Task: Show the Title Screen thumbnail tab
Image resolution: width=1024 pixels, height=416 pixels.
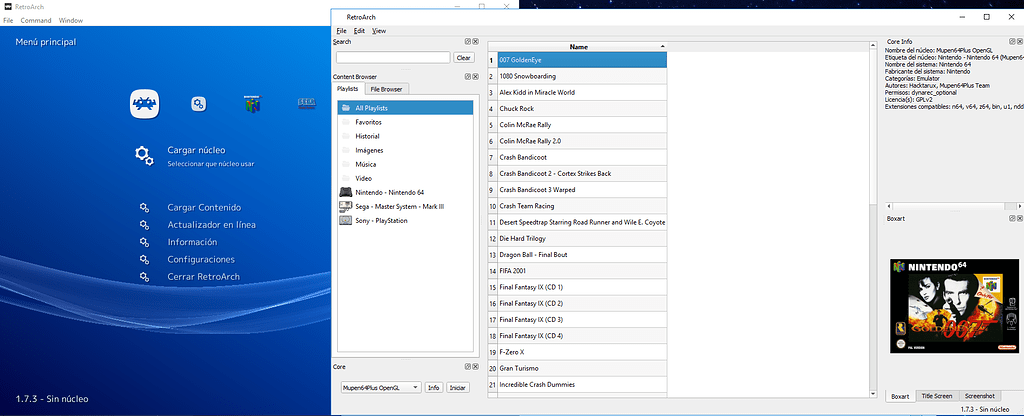Action: 936,396
